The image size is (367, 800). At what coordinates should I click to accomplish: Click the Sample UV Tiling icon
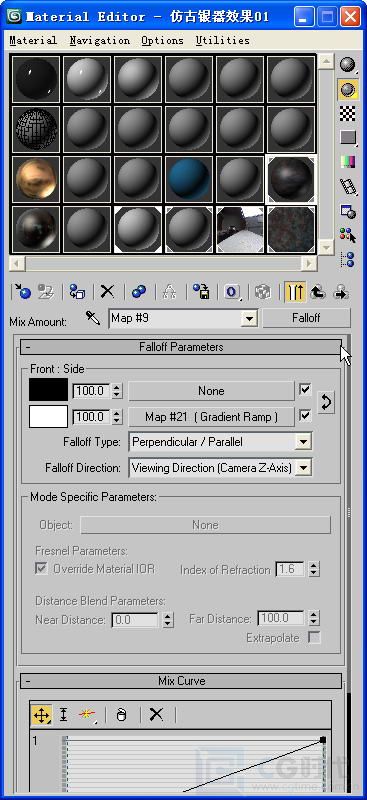tap(348, 137)
